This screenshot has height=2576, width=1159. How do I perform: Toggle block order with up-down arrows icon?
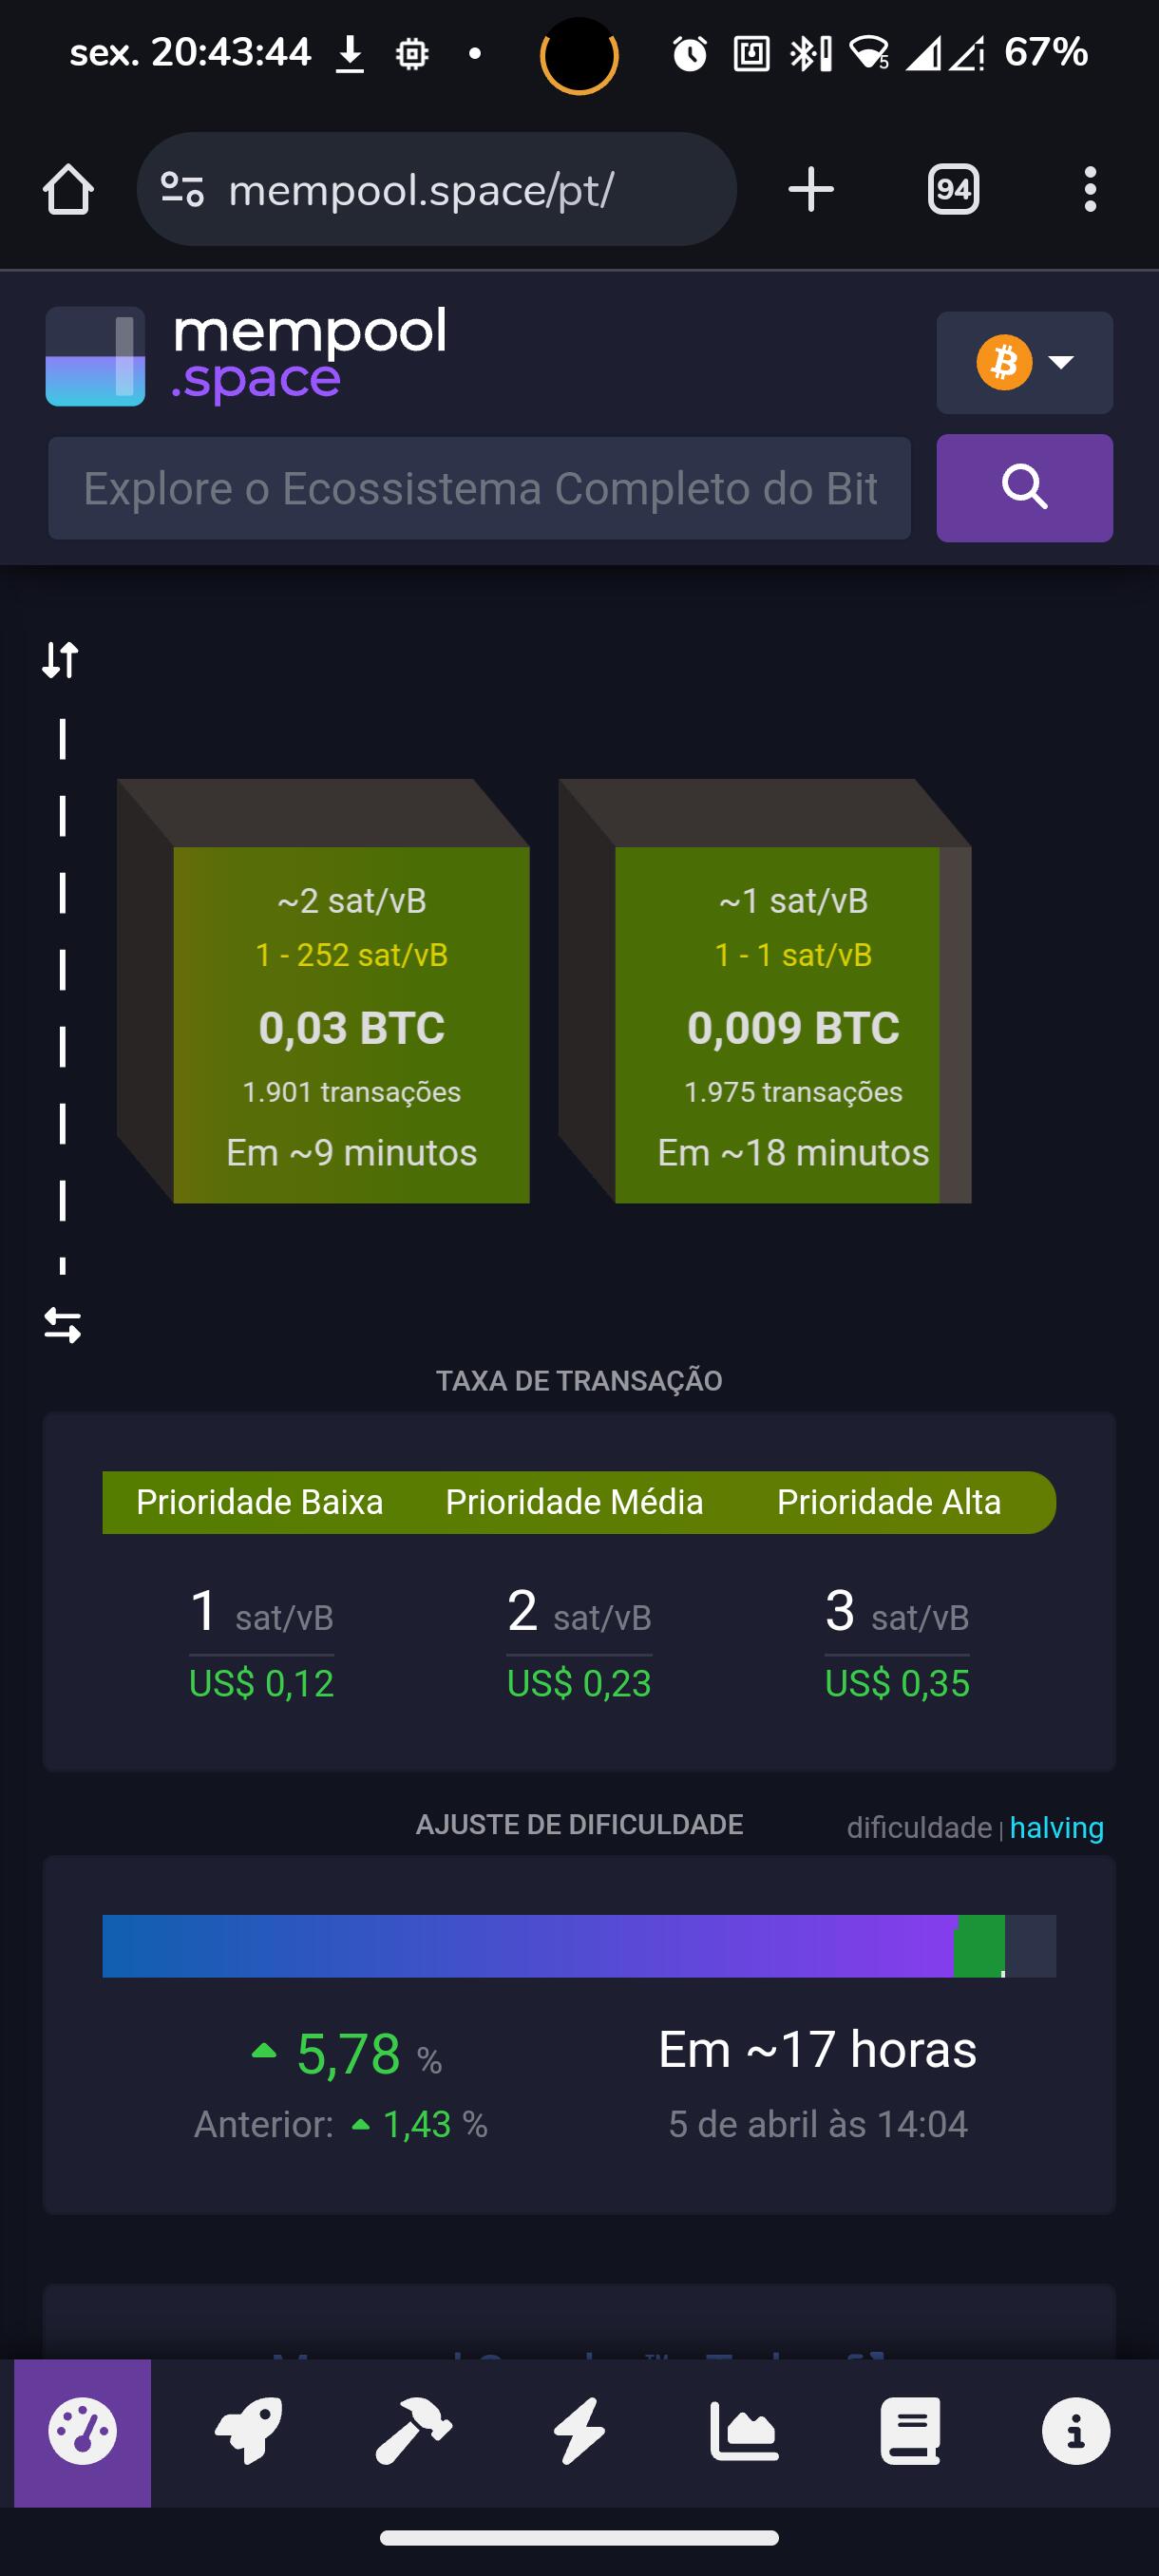click(60, 660)
